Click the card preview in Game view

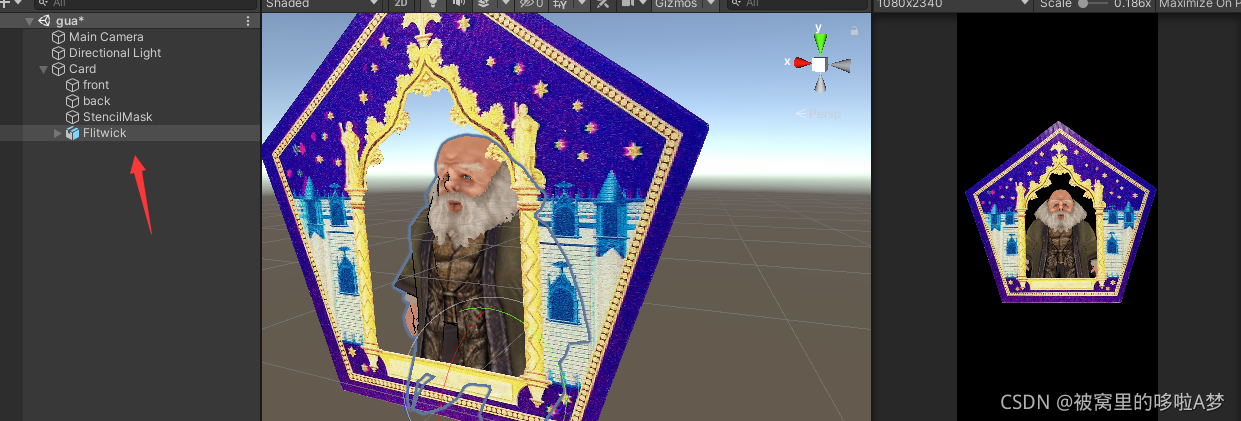tap(1061, 212)
